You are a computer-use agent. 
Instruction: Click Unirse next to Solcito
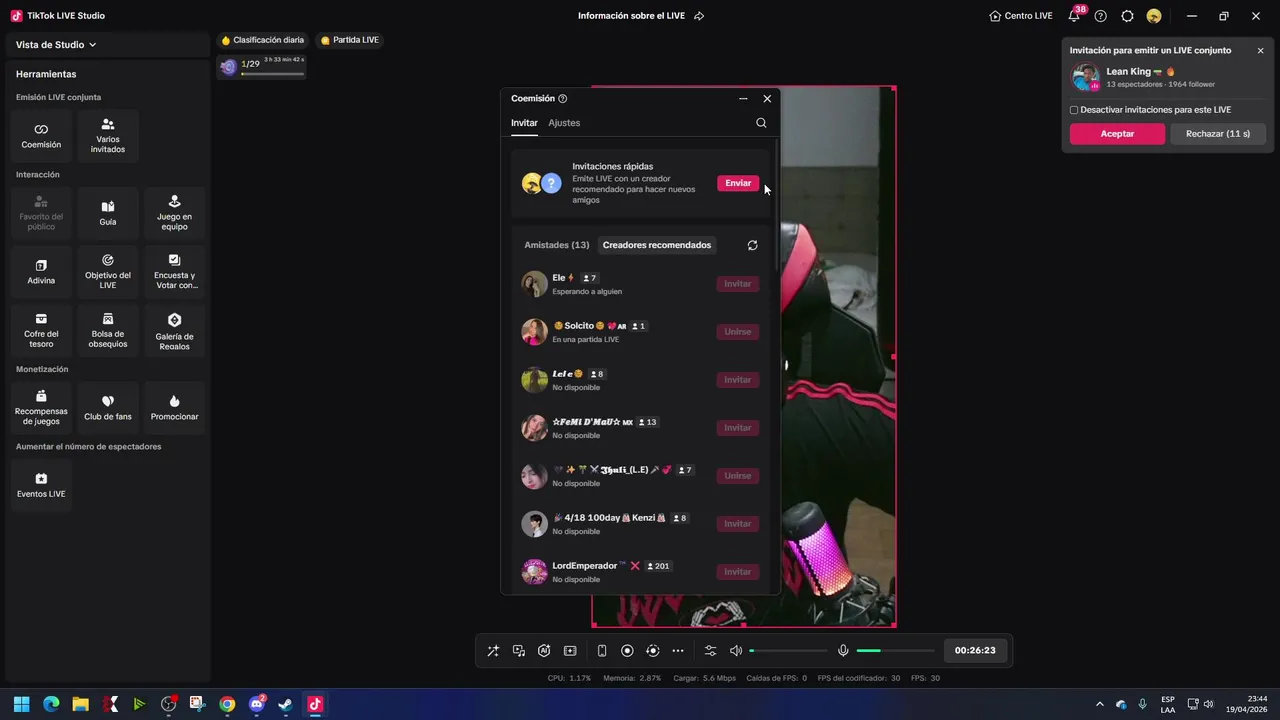coord(738,332)
